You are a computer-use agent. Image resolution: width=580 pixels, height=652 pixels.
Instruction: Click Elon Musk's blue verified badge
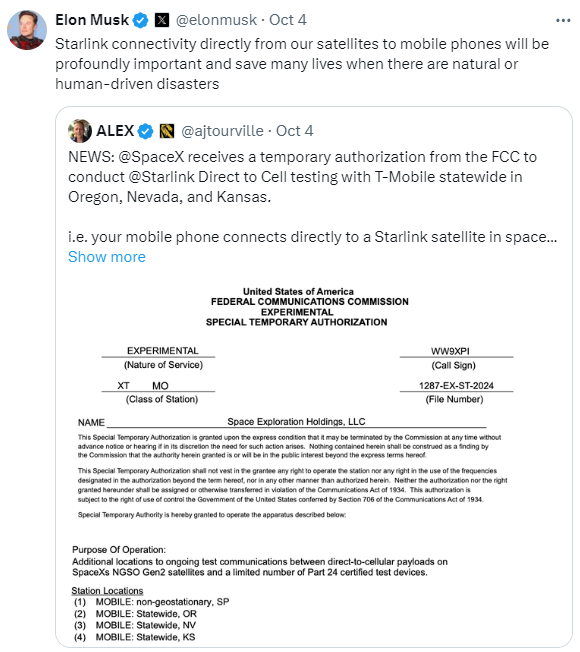coord(141,20)
